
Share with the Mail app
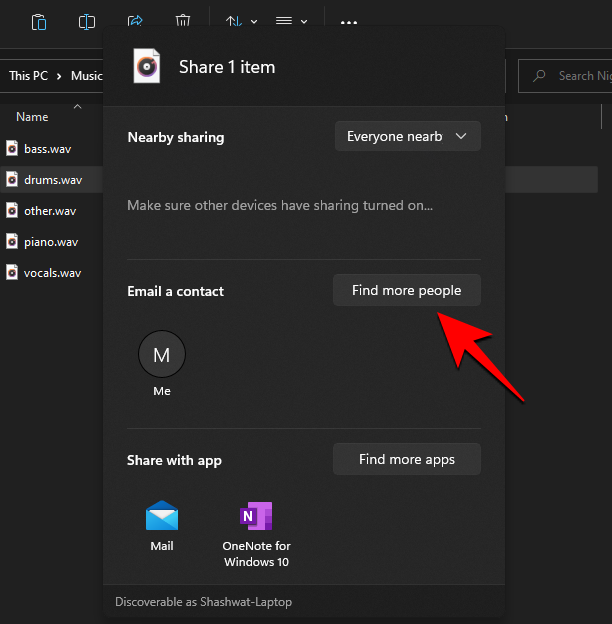pyautogui.click(x=162, y=525)
